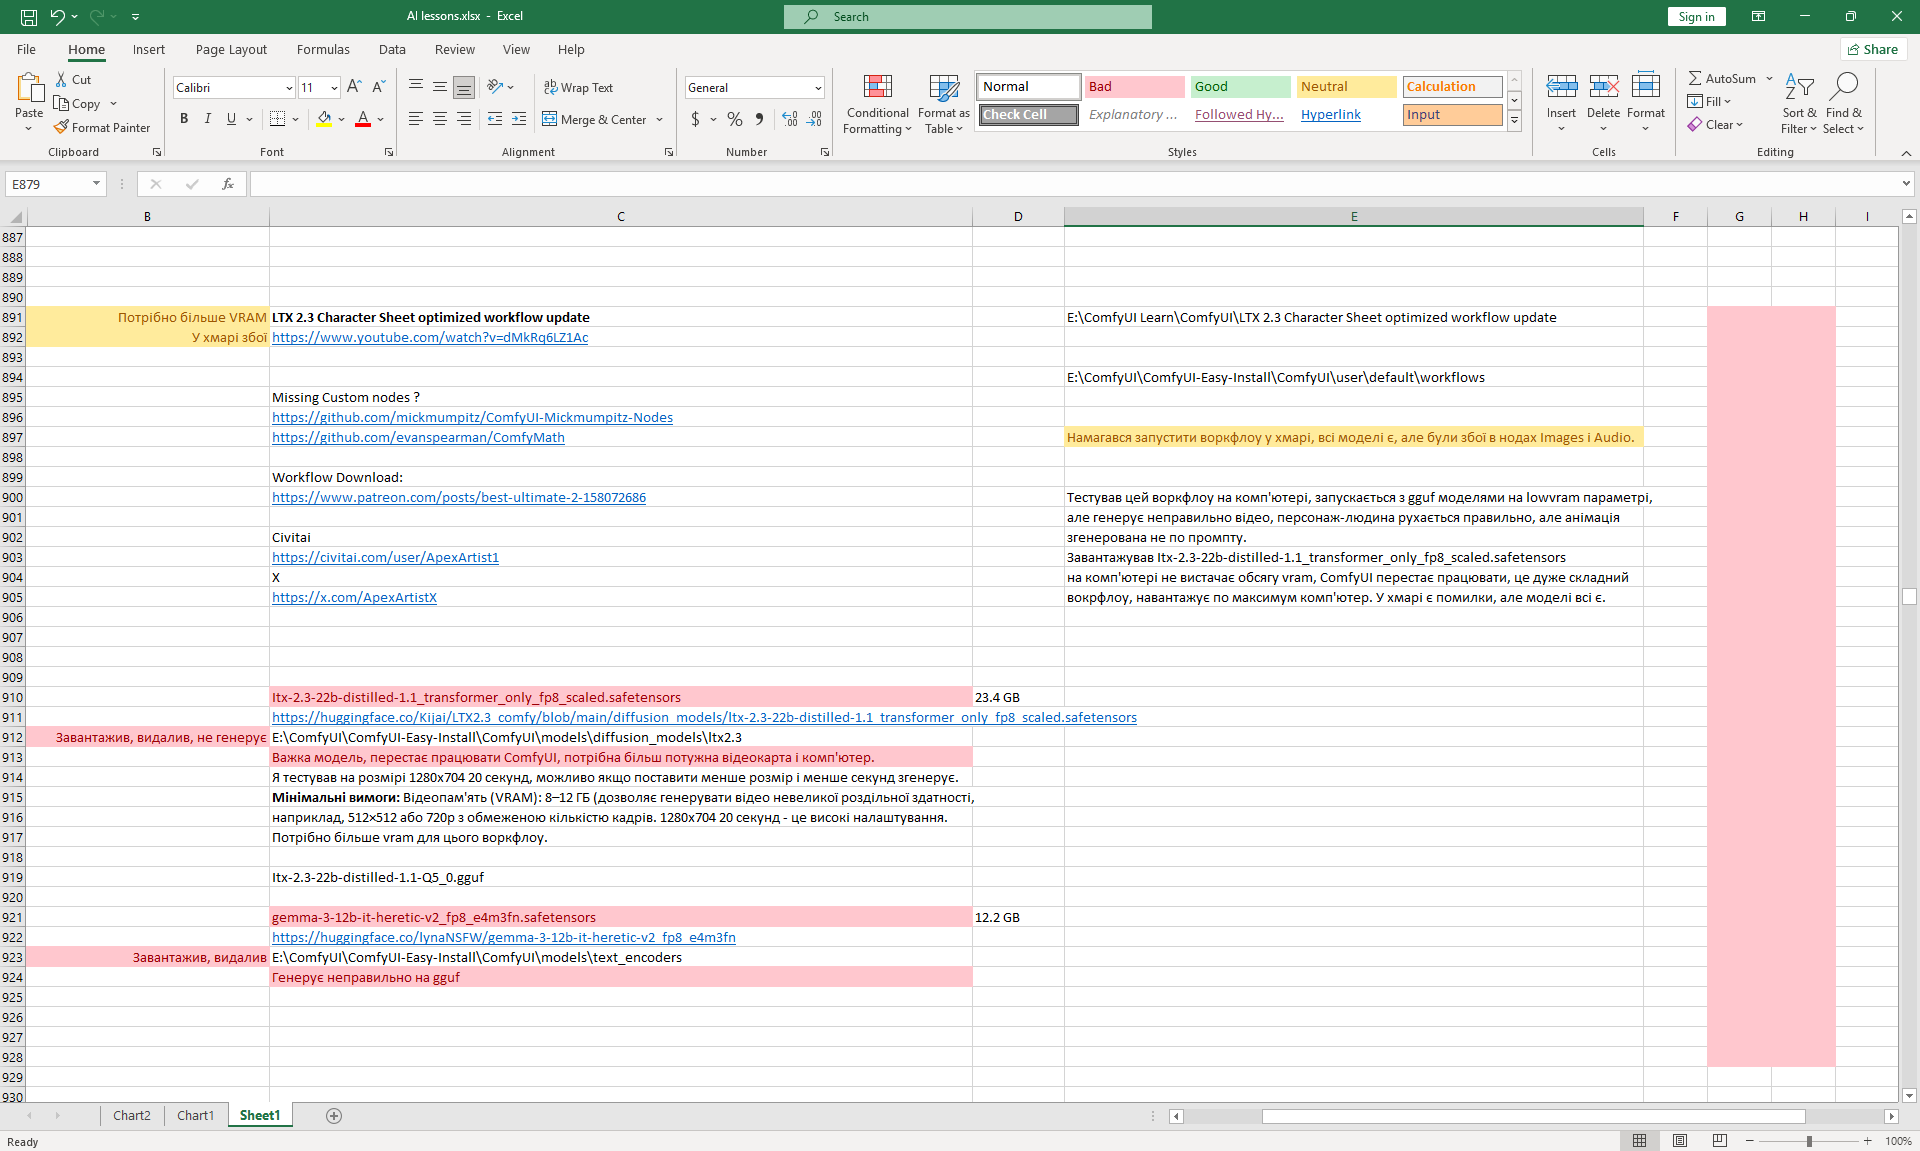Open the ComfyMath GitHub link
This screenshot has width=1920, height=1151.
coord(418,437)
